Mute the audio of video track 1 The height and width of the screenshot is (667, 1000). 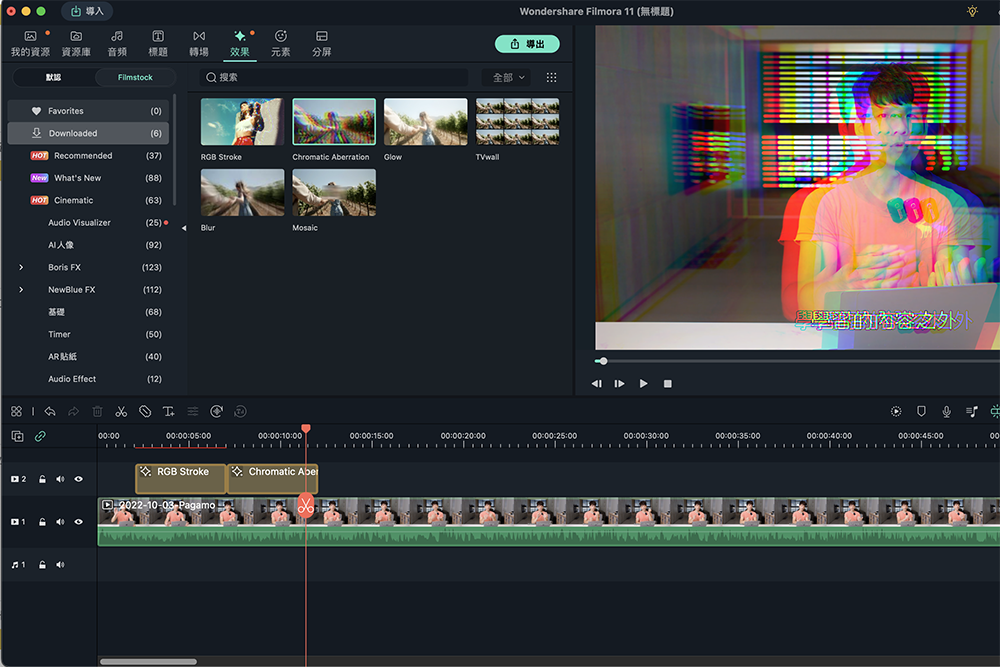click(x=60, y=522)
